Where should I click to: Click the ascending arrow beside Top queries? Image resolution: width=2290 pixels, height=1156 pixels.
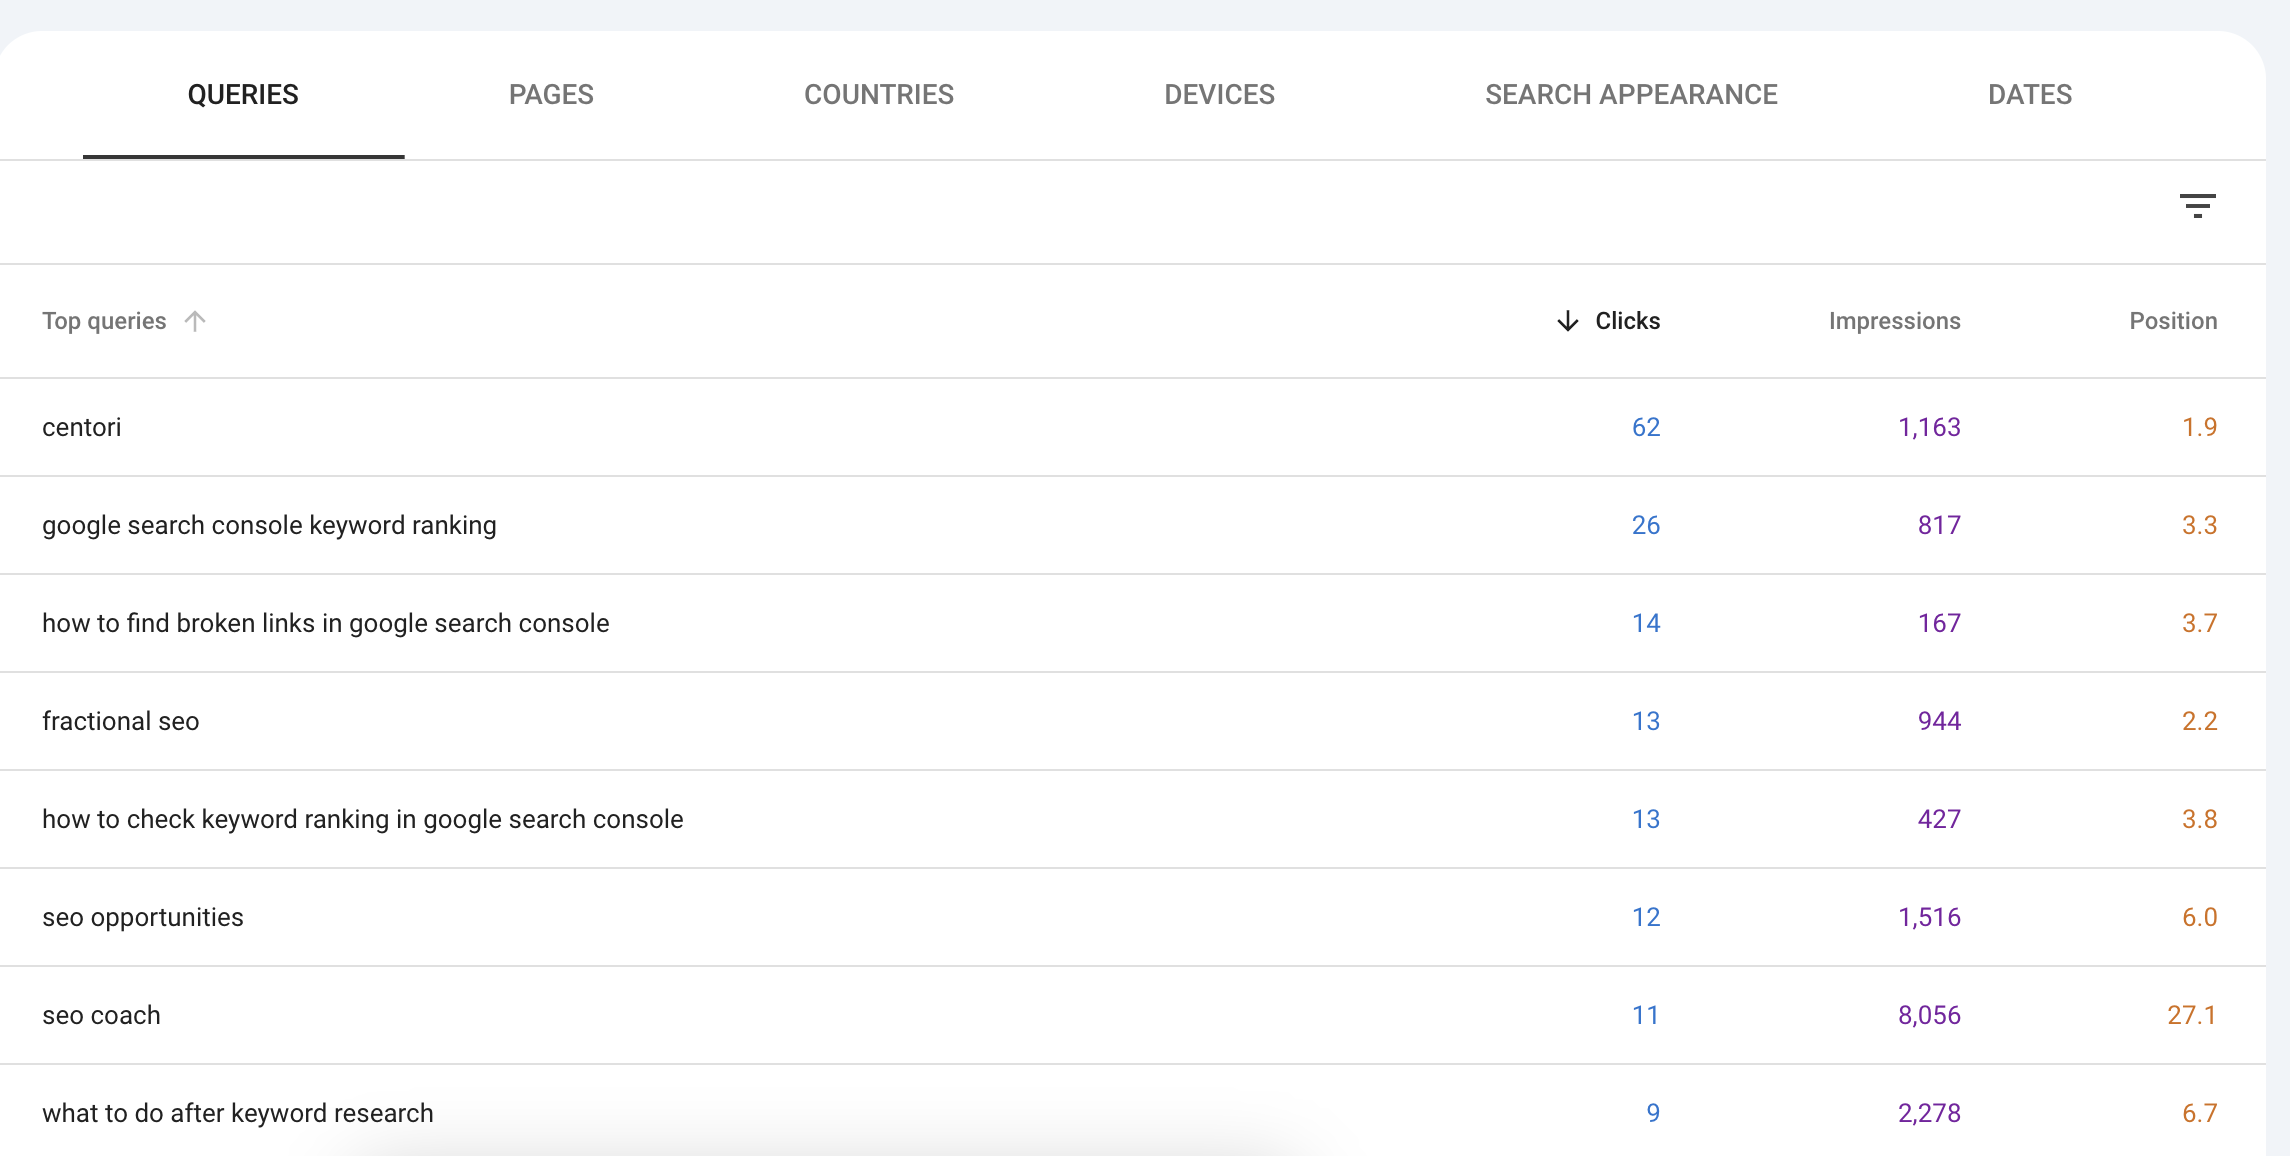click(x=193, y=320)
